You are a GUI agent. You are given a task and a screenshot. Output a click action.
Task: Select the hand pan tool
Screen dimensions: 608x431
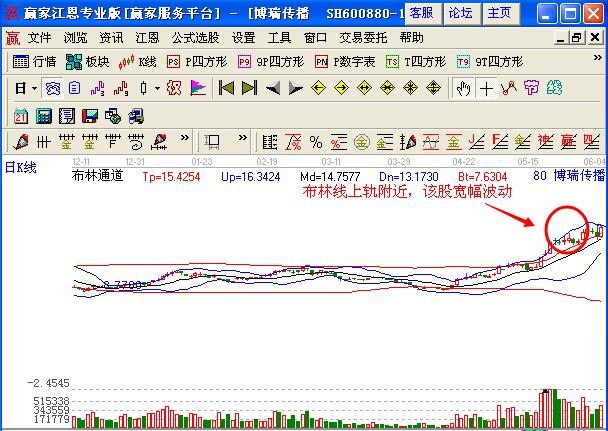pyautogui.click(x=464, y=89)
